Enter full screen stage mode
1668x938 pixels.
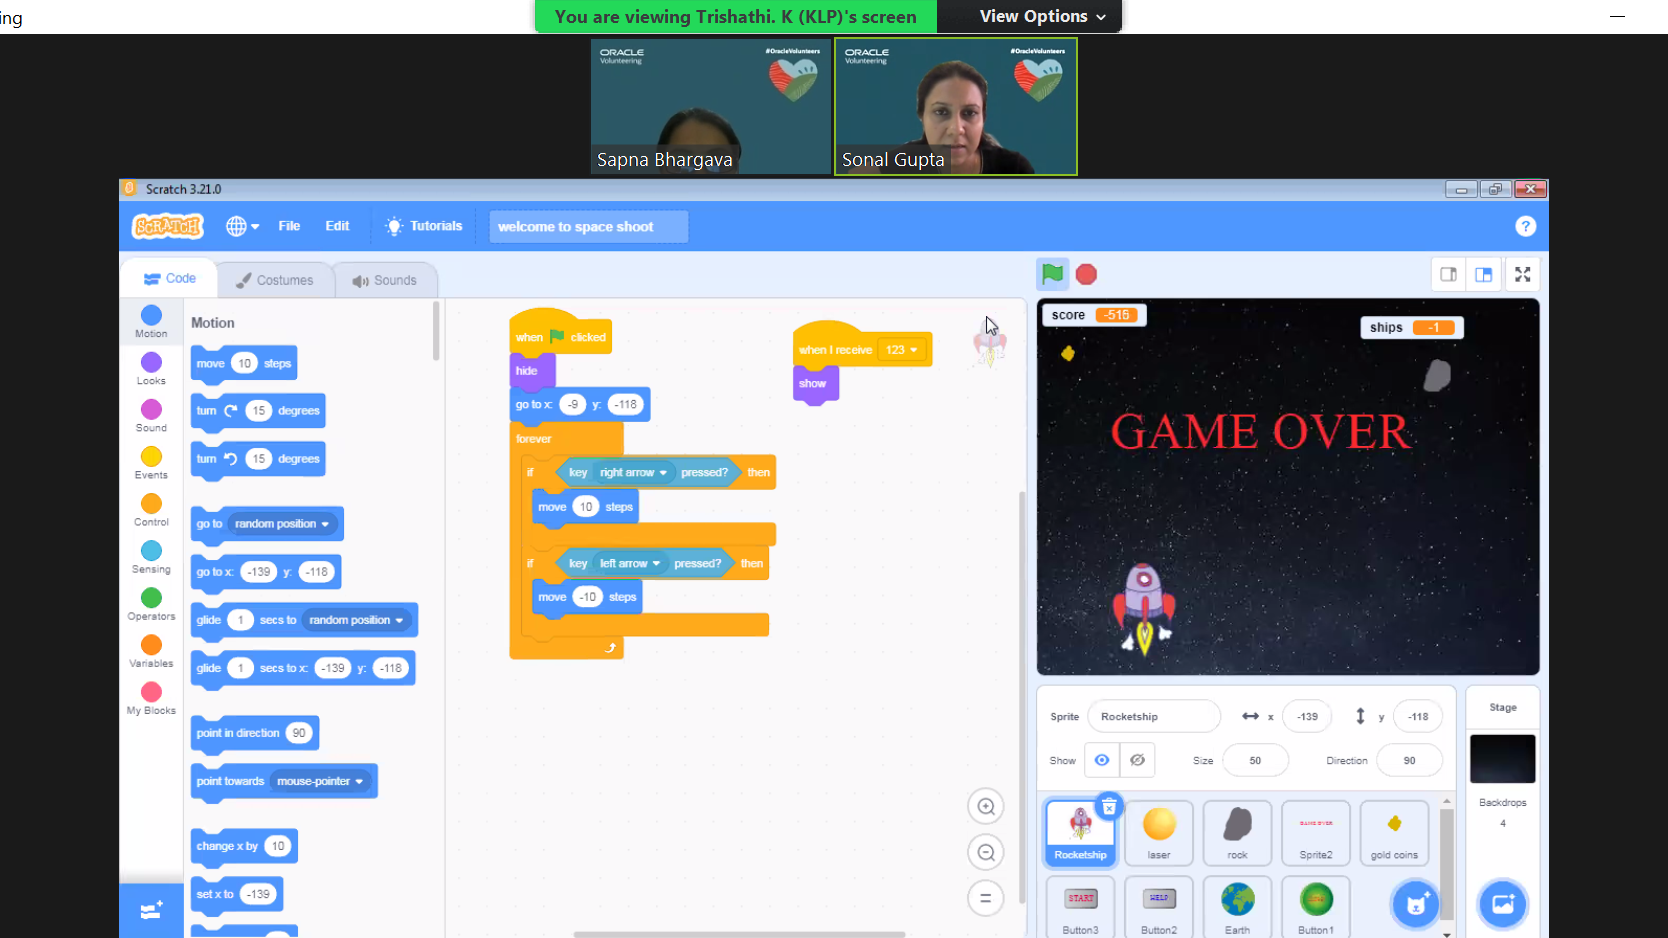pos(1522,274)
